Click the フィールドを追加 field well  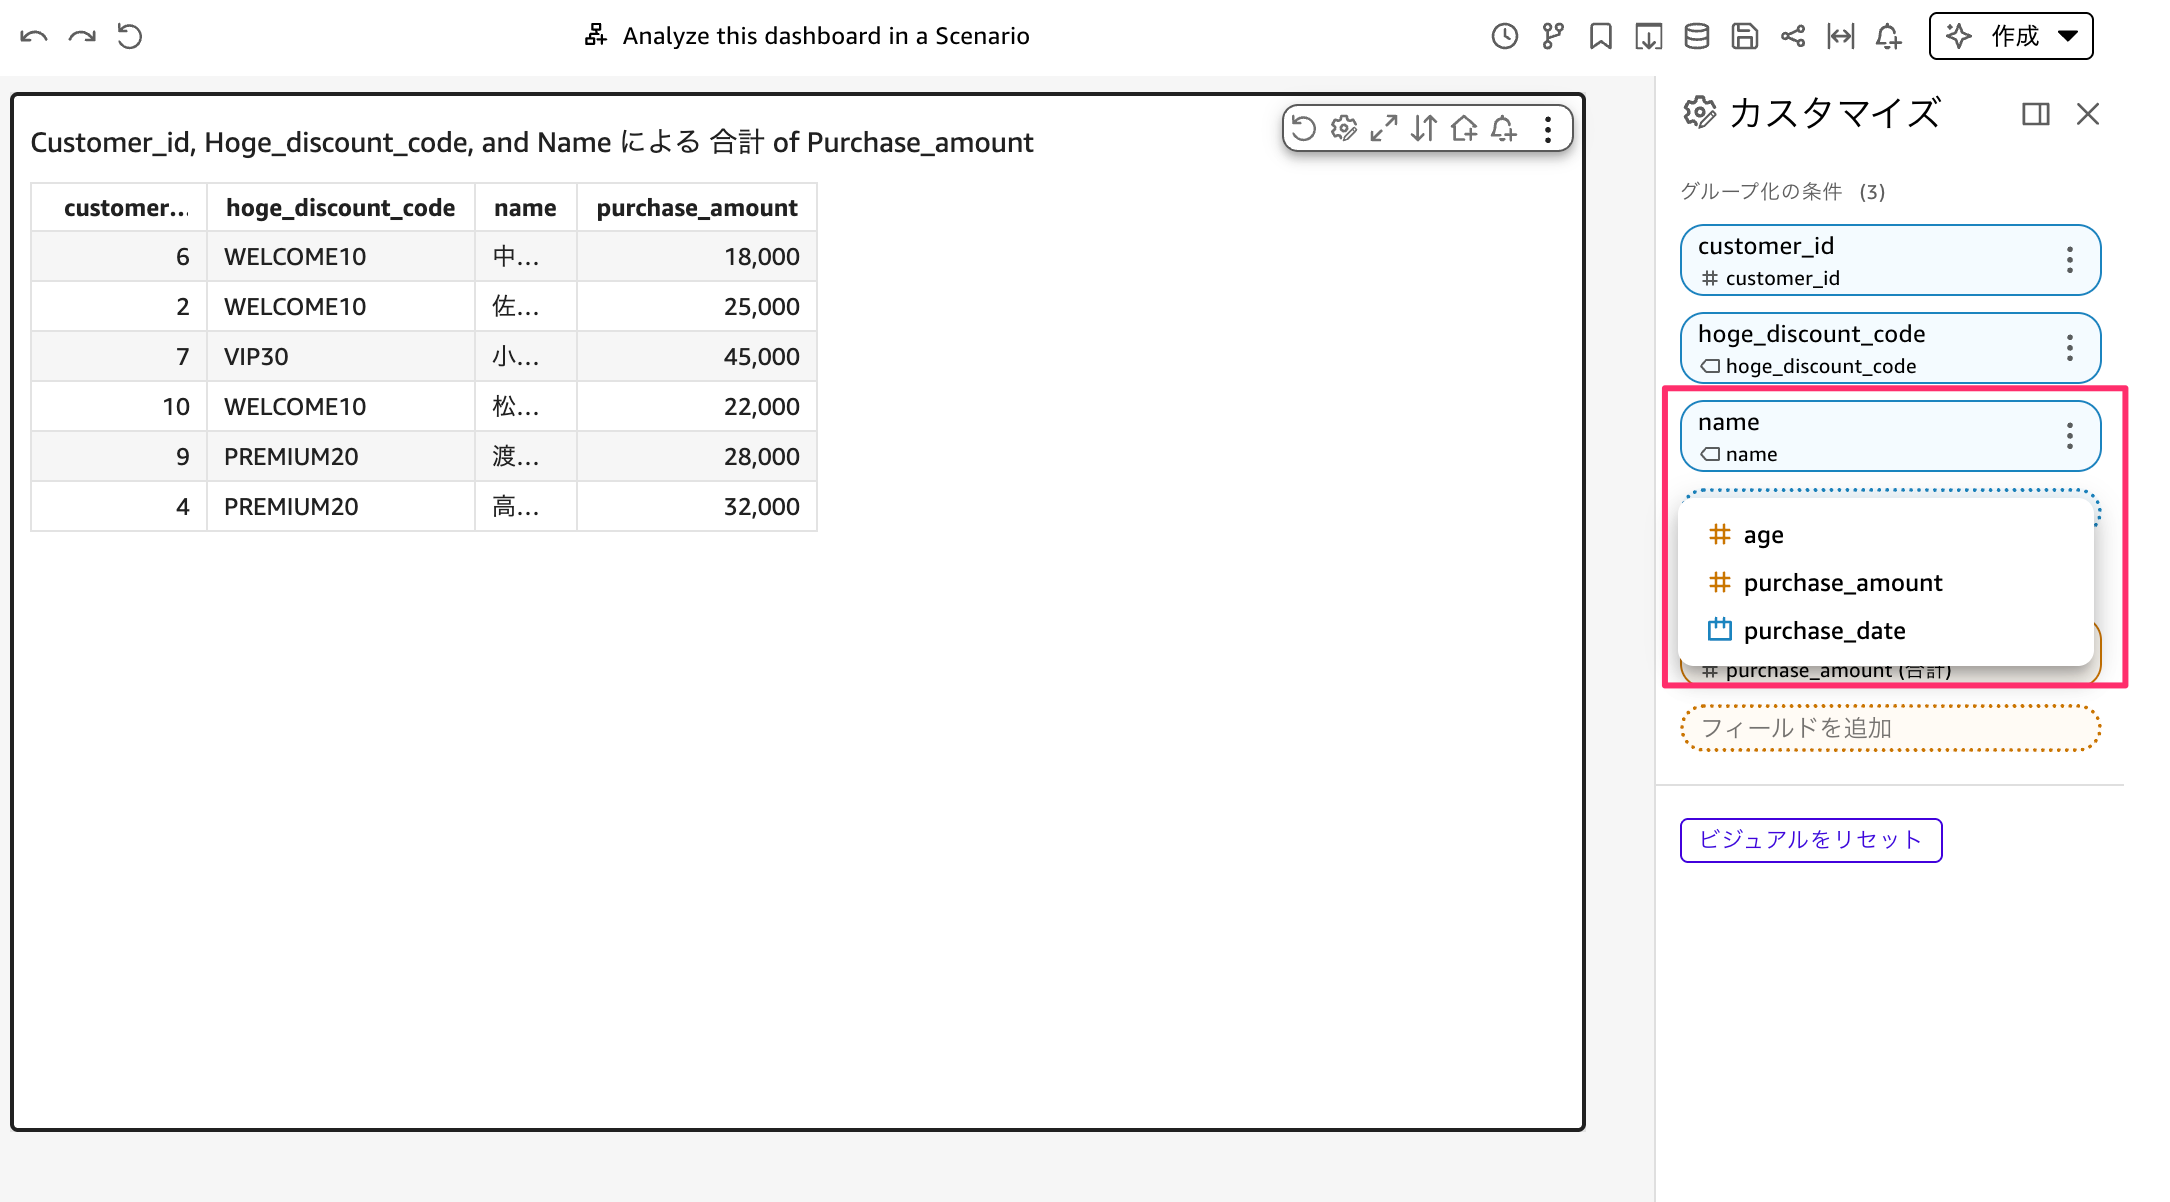coord(1890,728)
